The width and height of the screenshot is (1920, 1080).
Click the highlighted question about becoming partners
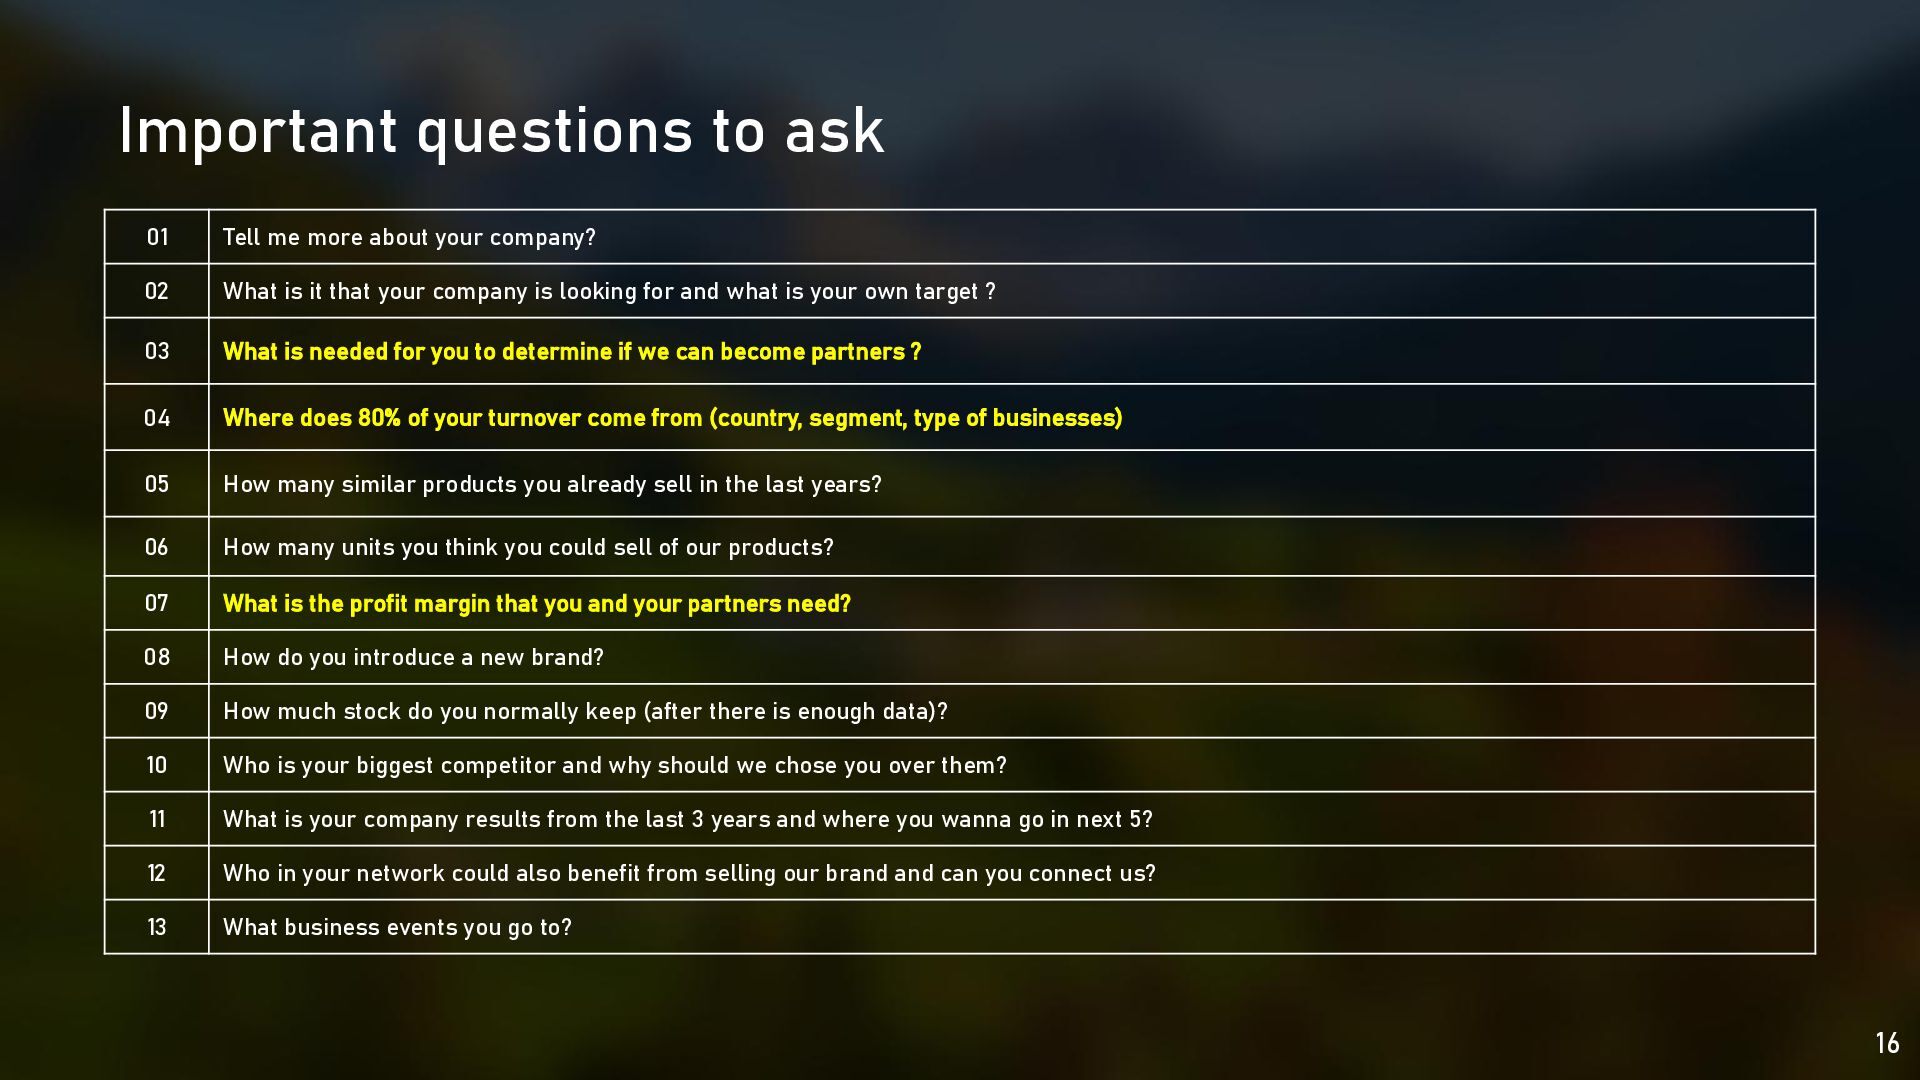[572, 352]
